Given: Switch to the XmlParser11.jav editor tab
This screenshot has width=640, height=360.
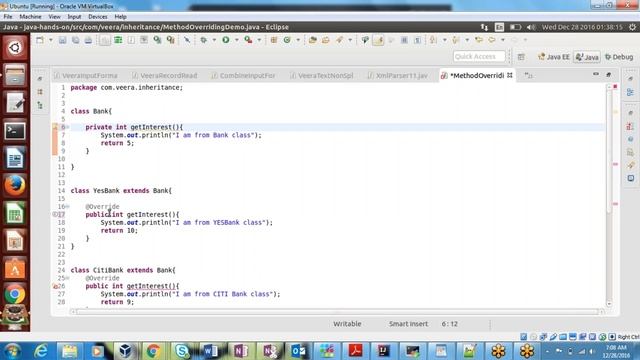Looking at the screenshot, I should click(x=398, y=76).
